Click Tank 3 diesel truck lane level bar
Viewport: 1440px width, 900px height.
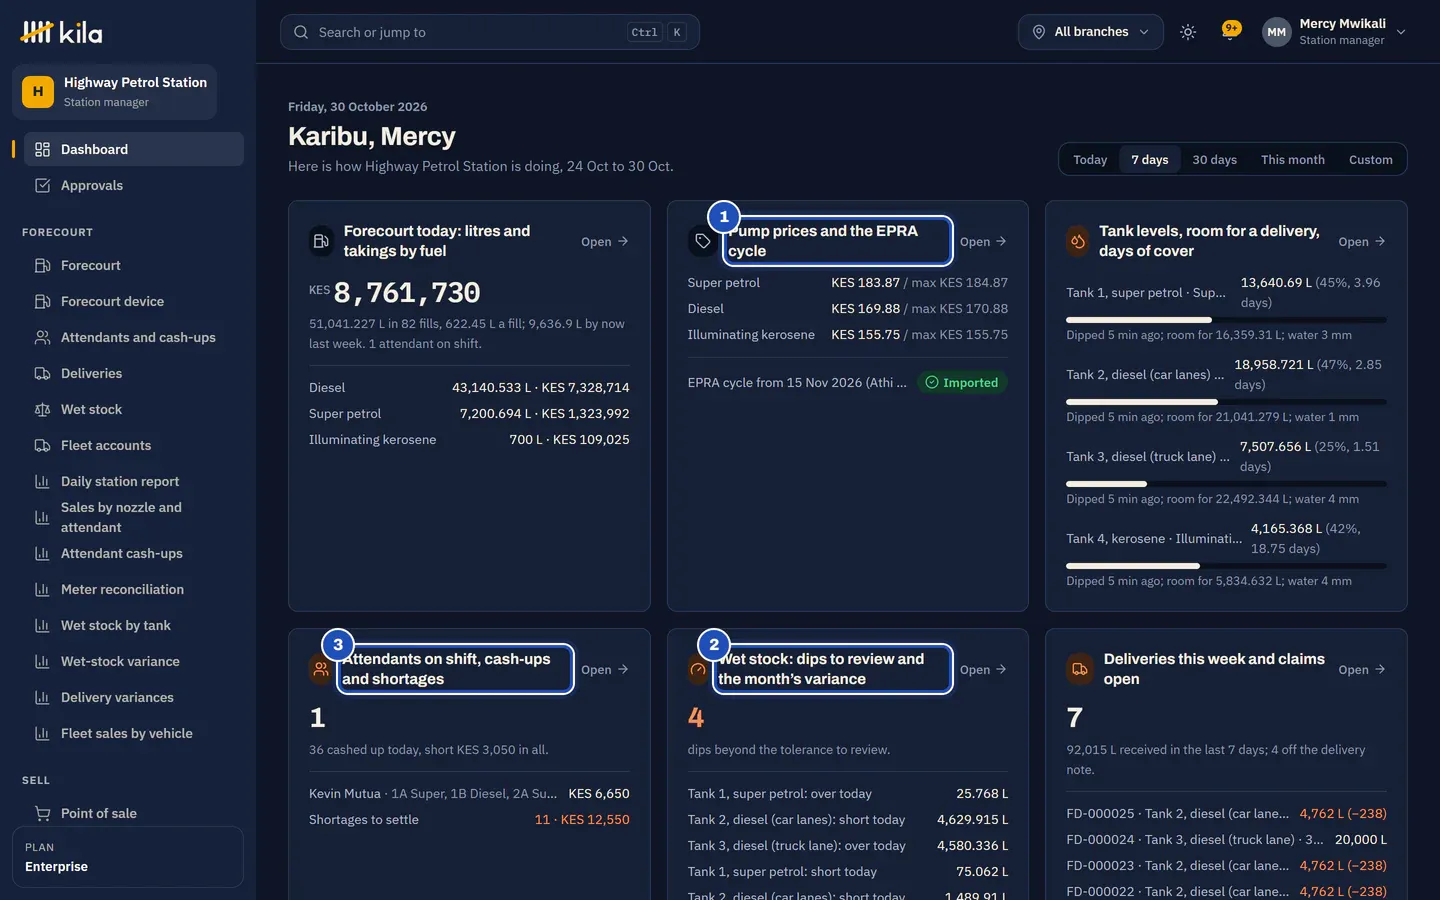coord(1226,484)
